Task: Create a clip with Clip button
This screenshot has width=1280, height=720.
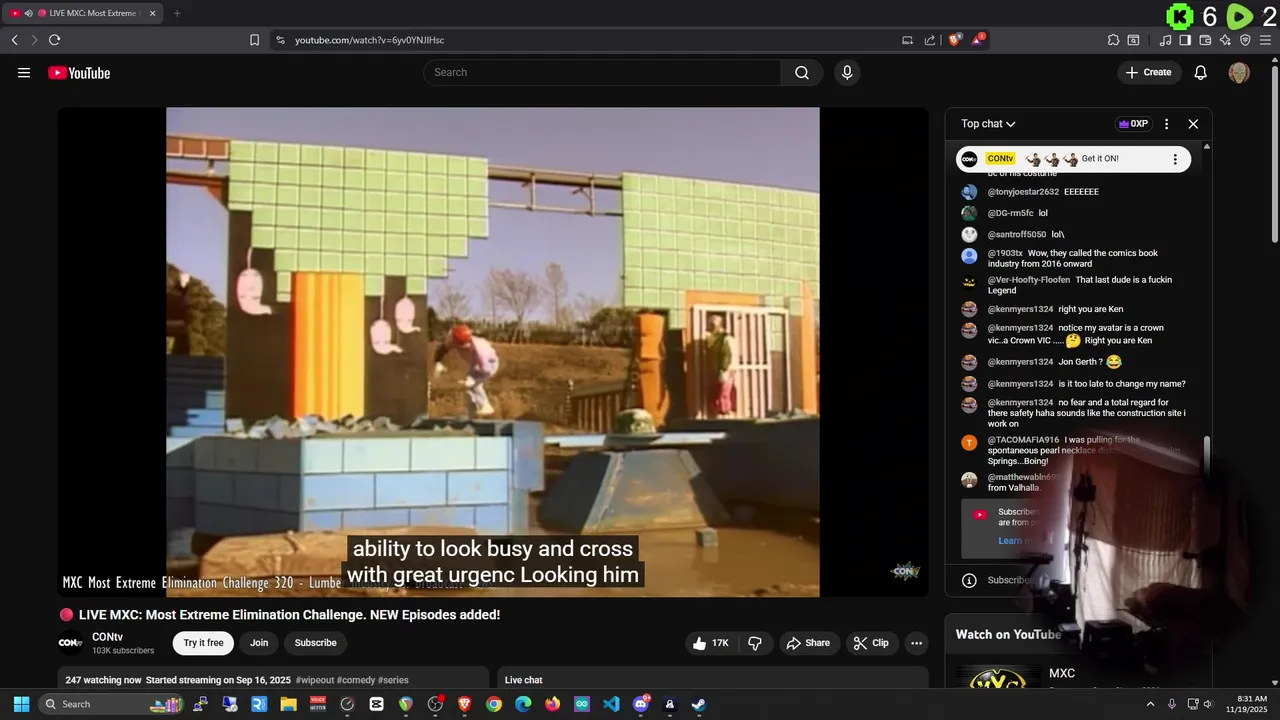Action: point(871,643)
